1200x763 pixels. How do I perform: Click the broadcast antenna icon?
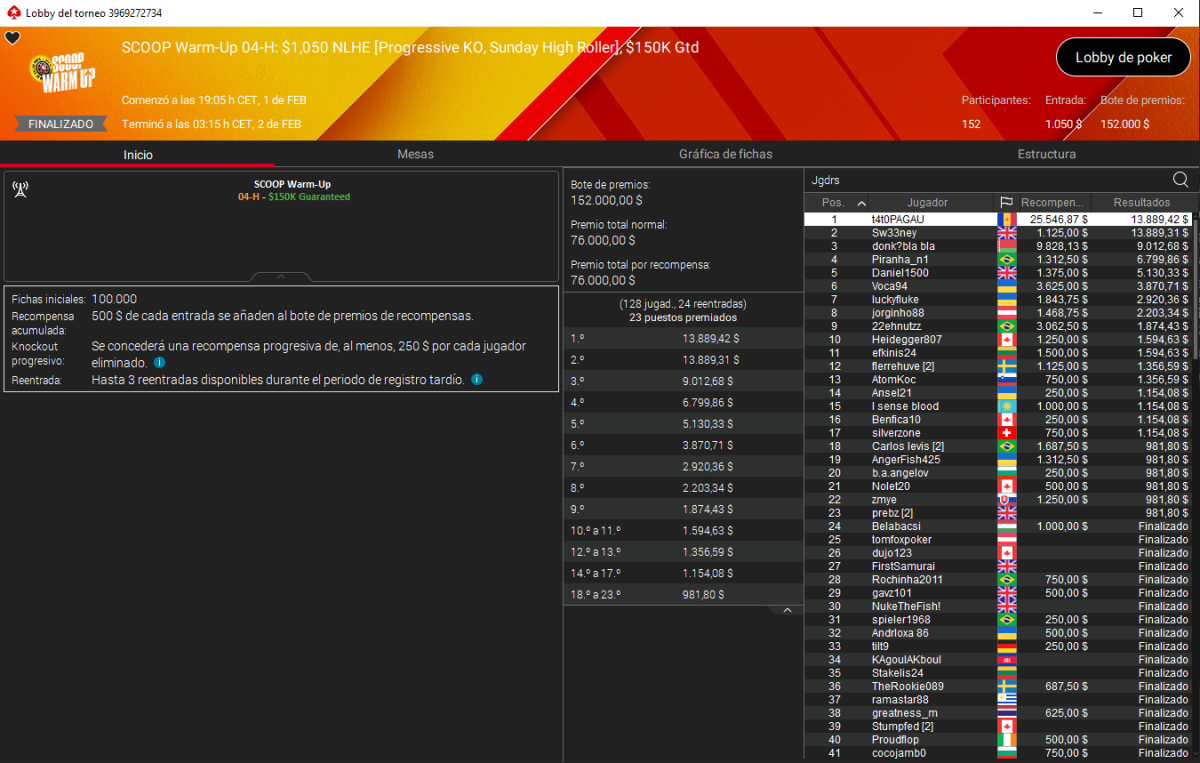pos(19,190)
